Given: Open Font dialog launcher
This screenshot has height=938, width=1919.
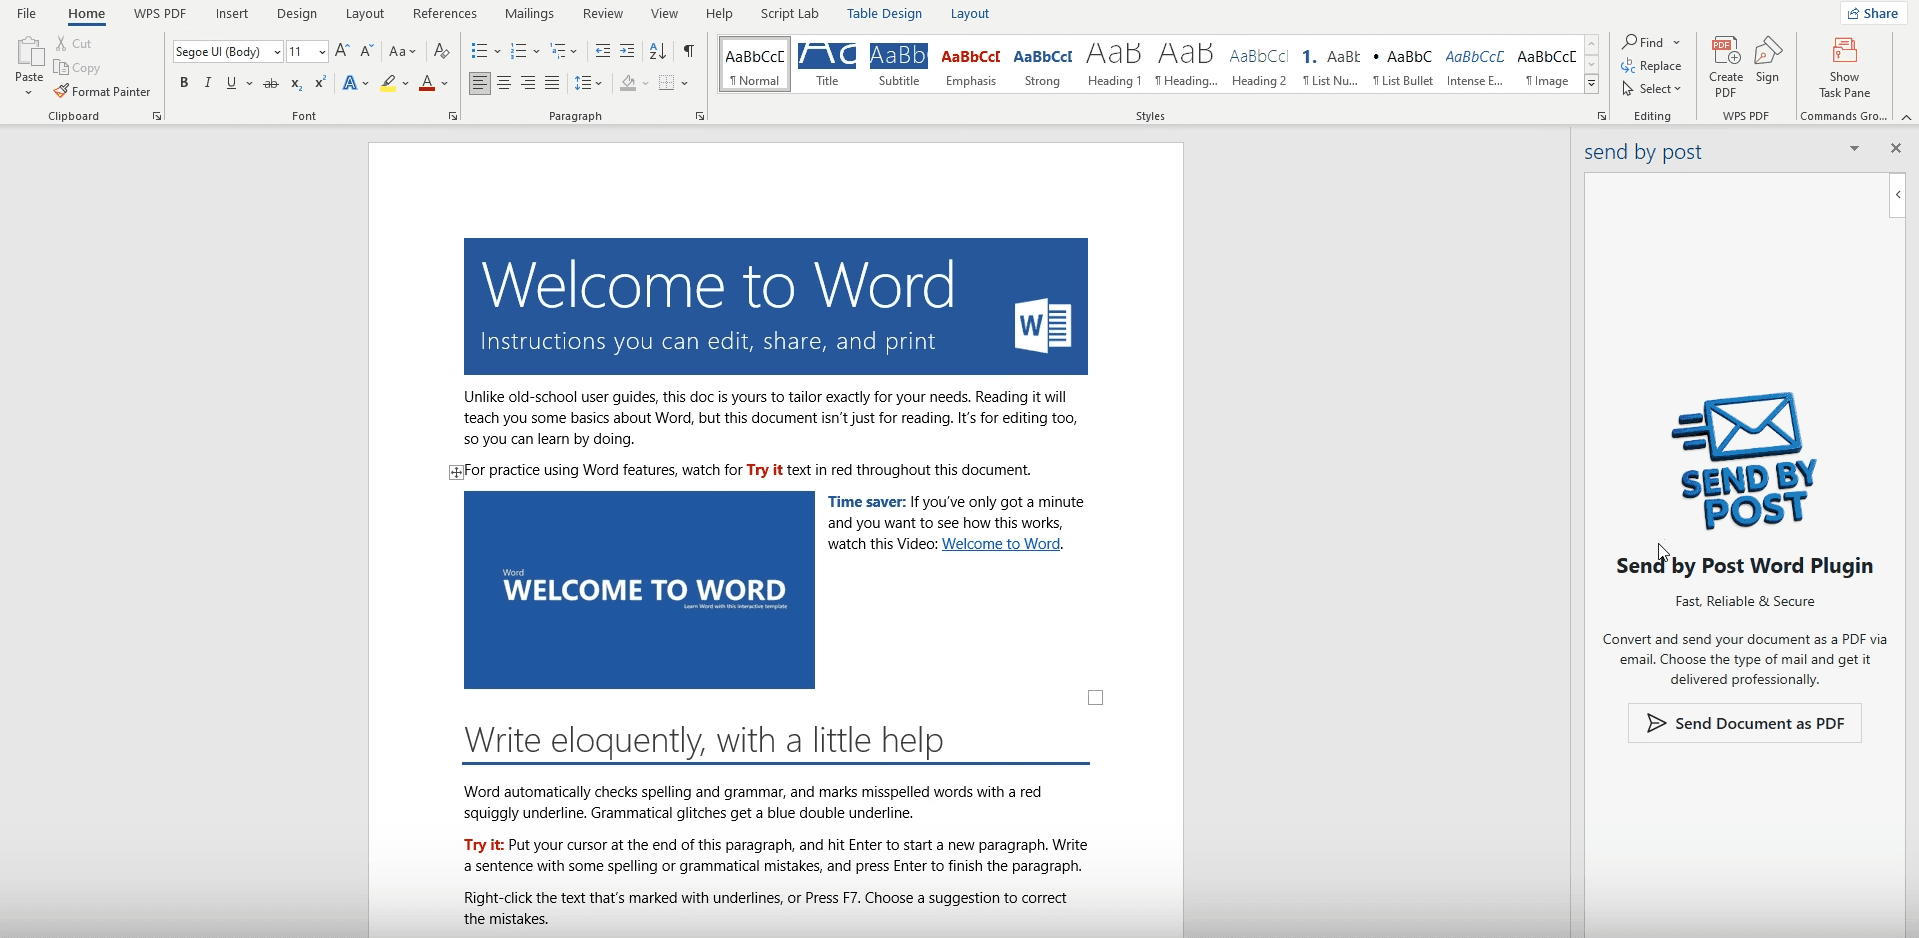Looking at the screenshot, I should tap(453, 117).
